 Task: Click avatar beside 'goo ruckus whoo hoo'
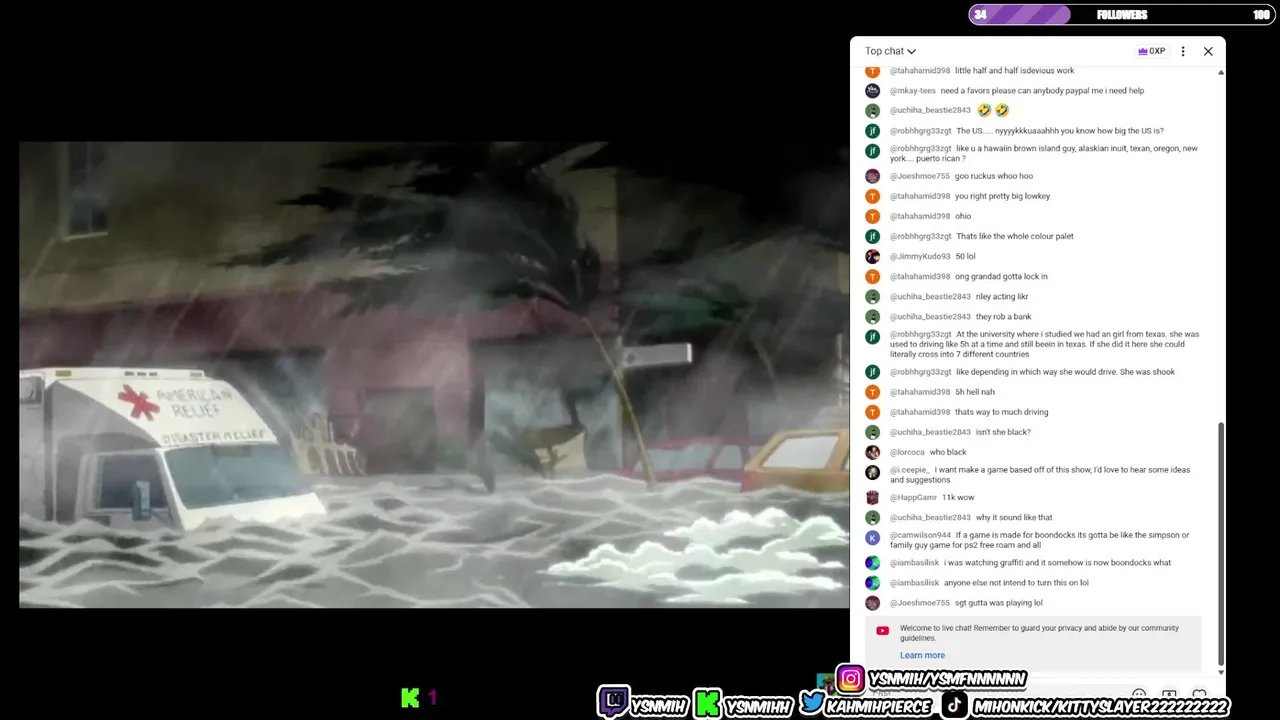tap(873, 176)
